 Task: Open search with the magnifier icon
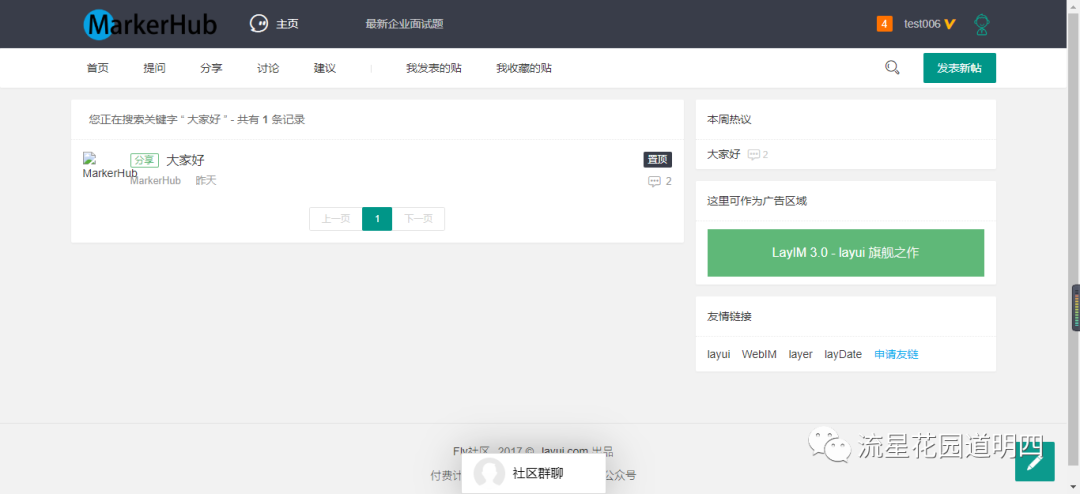click(x=892, y=68)
